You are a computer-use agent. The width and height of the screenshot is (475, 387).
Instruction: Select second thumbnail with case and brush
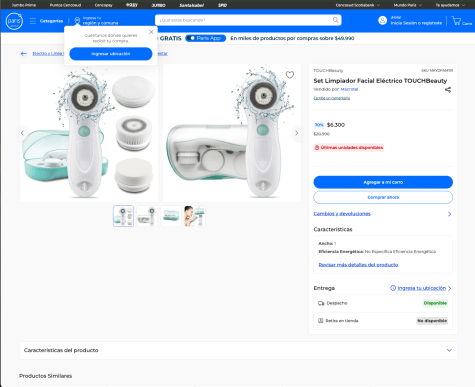147,216
